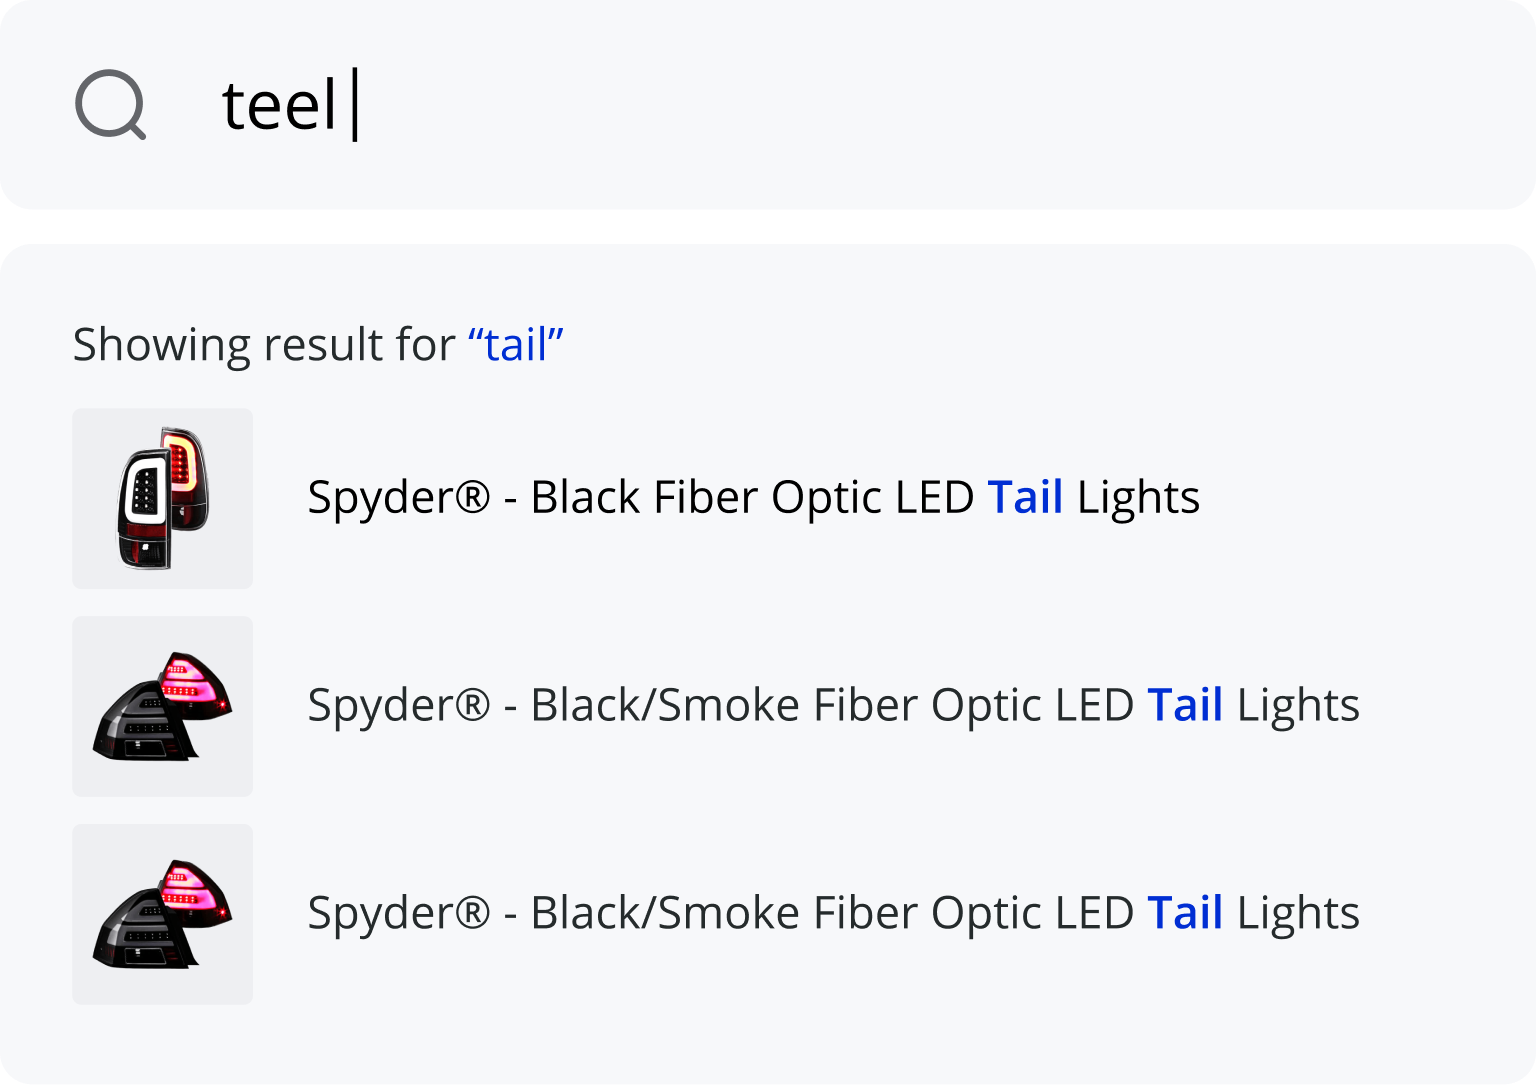Select the second Black/Smoke Fiber Optic result title
The width and height of the screenshot is (1536, 1085).
click(832, 705)
